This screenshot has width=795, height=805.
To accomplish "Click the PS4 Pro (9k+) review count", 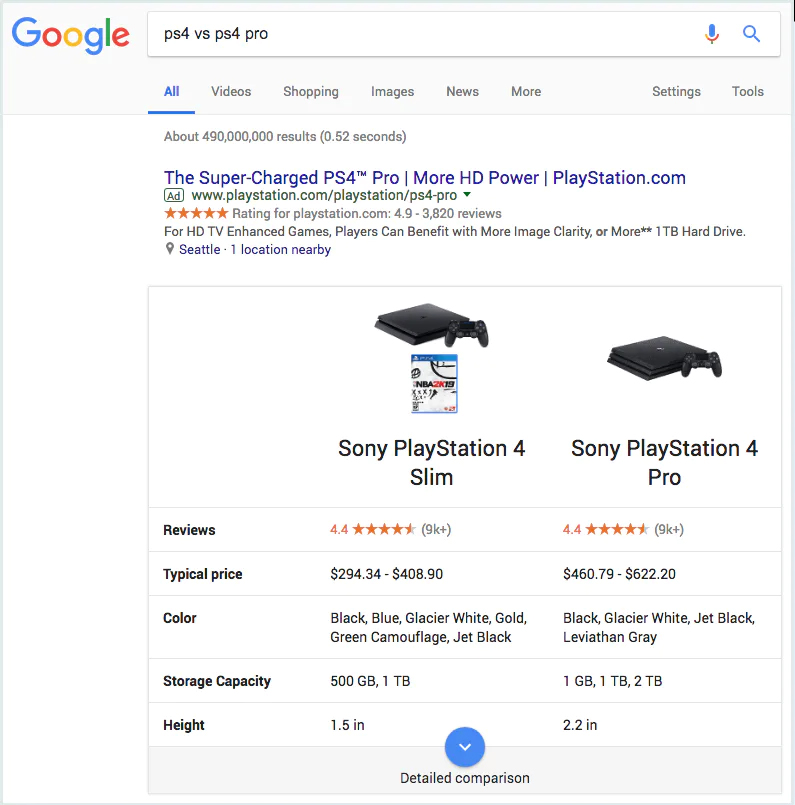I will 669,529.
